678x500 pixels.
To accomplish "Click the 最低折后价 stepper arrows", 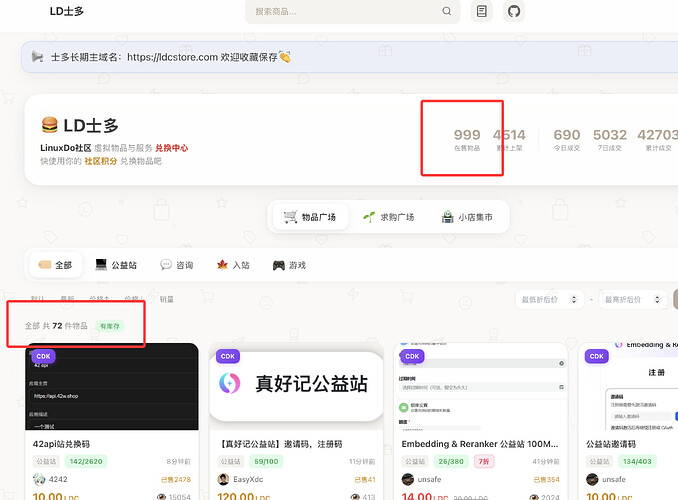I will (573, 299).
